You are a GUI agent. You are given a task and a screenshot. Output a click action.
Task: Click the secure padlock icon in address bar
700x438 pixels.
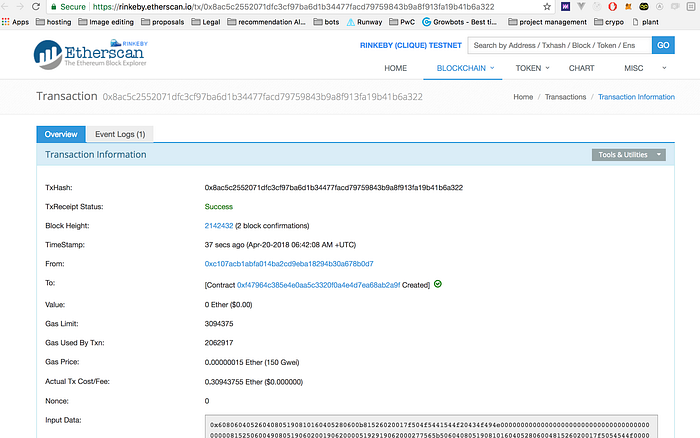pos(54,7)
